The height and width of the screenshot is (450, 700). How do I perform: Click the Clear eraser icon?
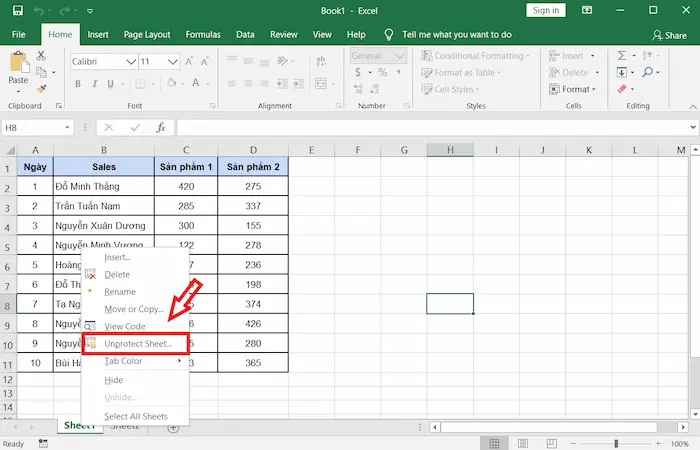[x=621, y=89]
